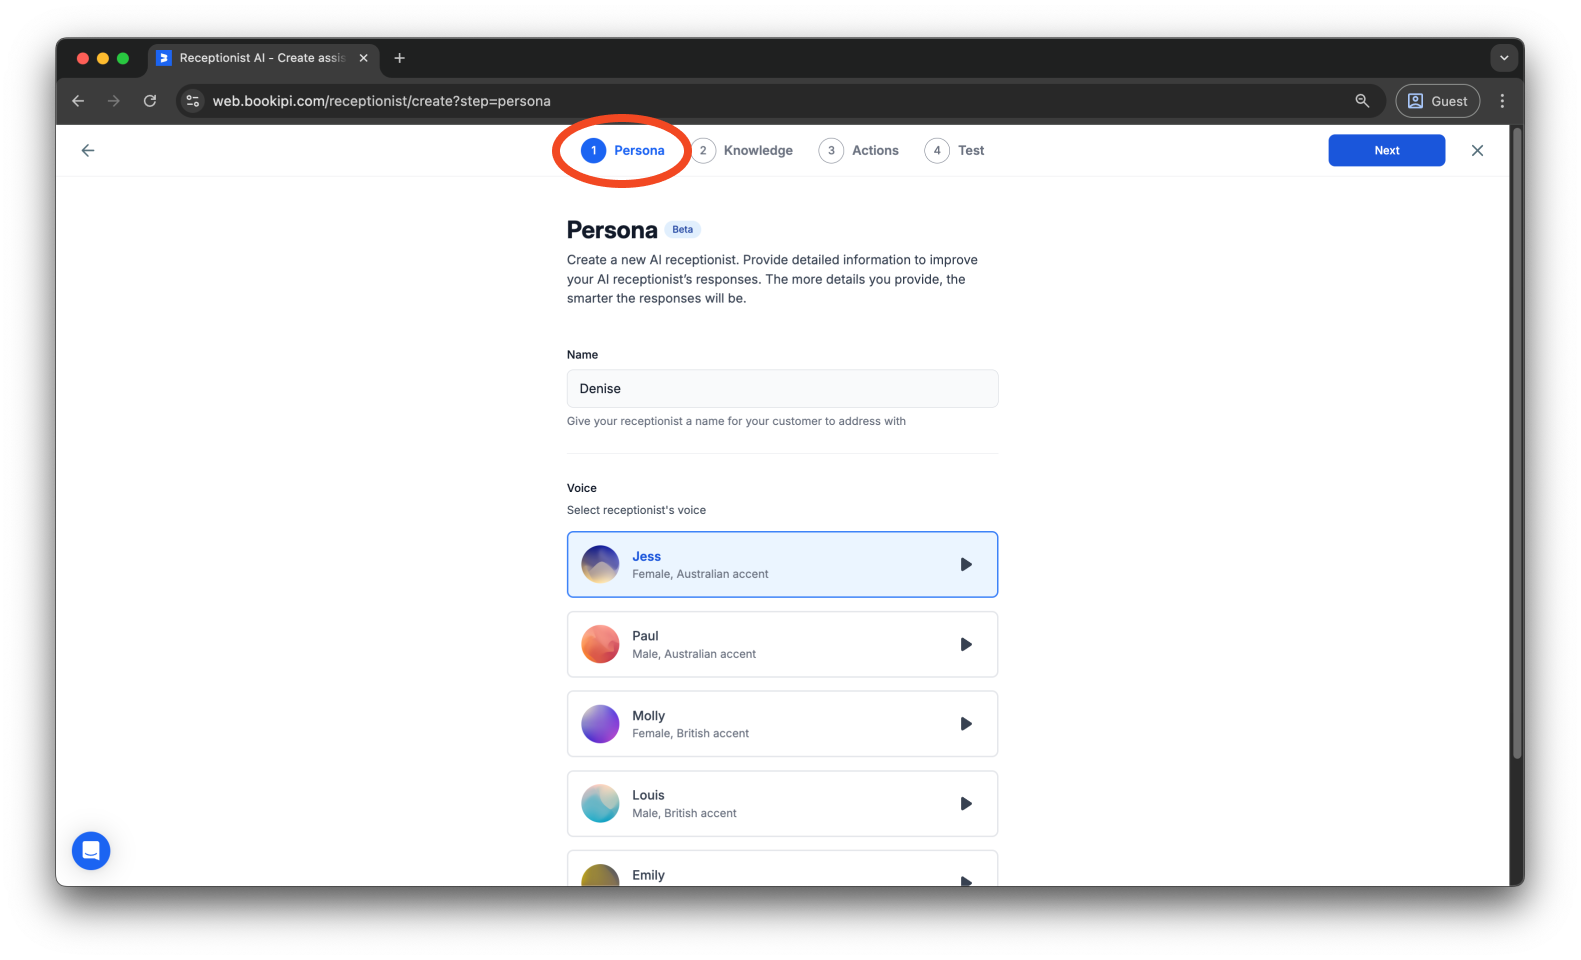Open the Guest profile button
Image resolution: width=1581 pixels, height=960 pixels.
(1437, 101)
